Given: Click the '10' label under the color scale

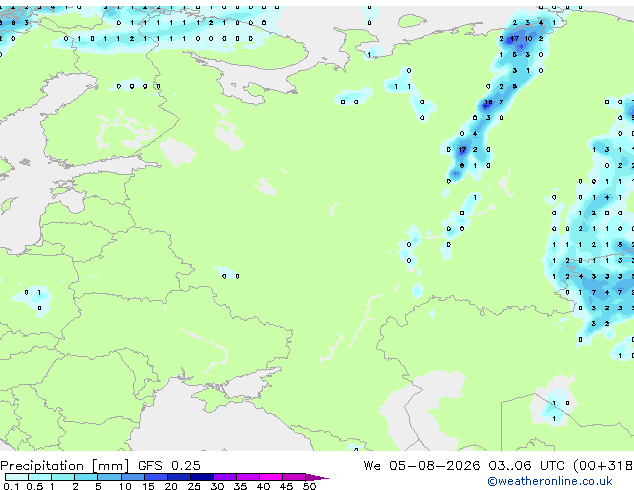Looking at the screenshot, I should tap(125, 486).
